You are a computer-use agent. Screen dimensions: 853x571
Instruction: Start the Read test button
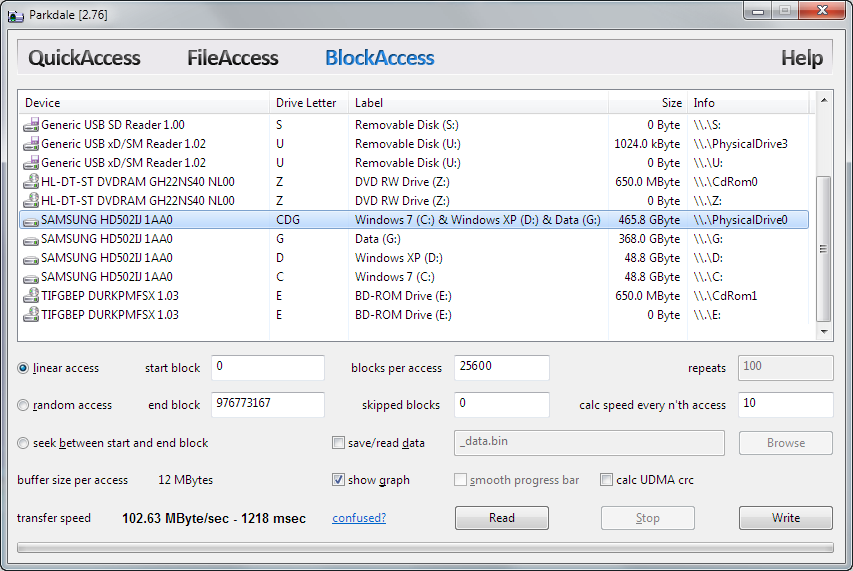(502, 518)
